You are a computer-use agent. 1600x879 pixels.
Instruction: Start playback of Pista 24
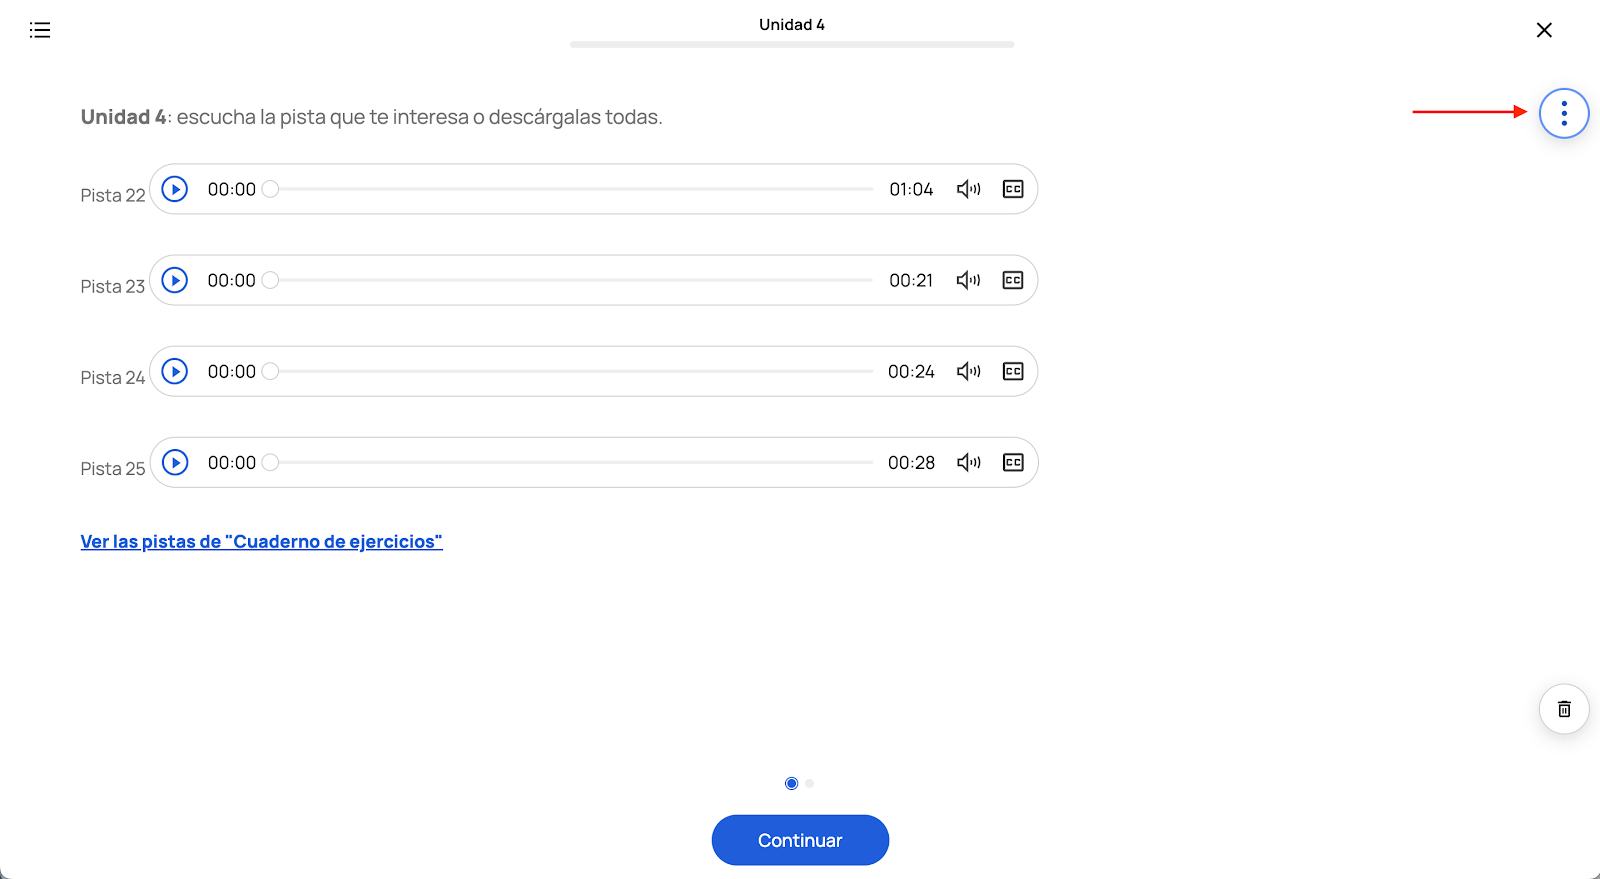(x=175, y=371)
